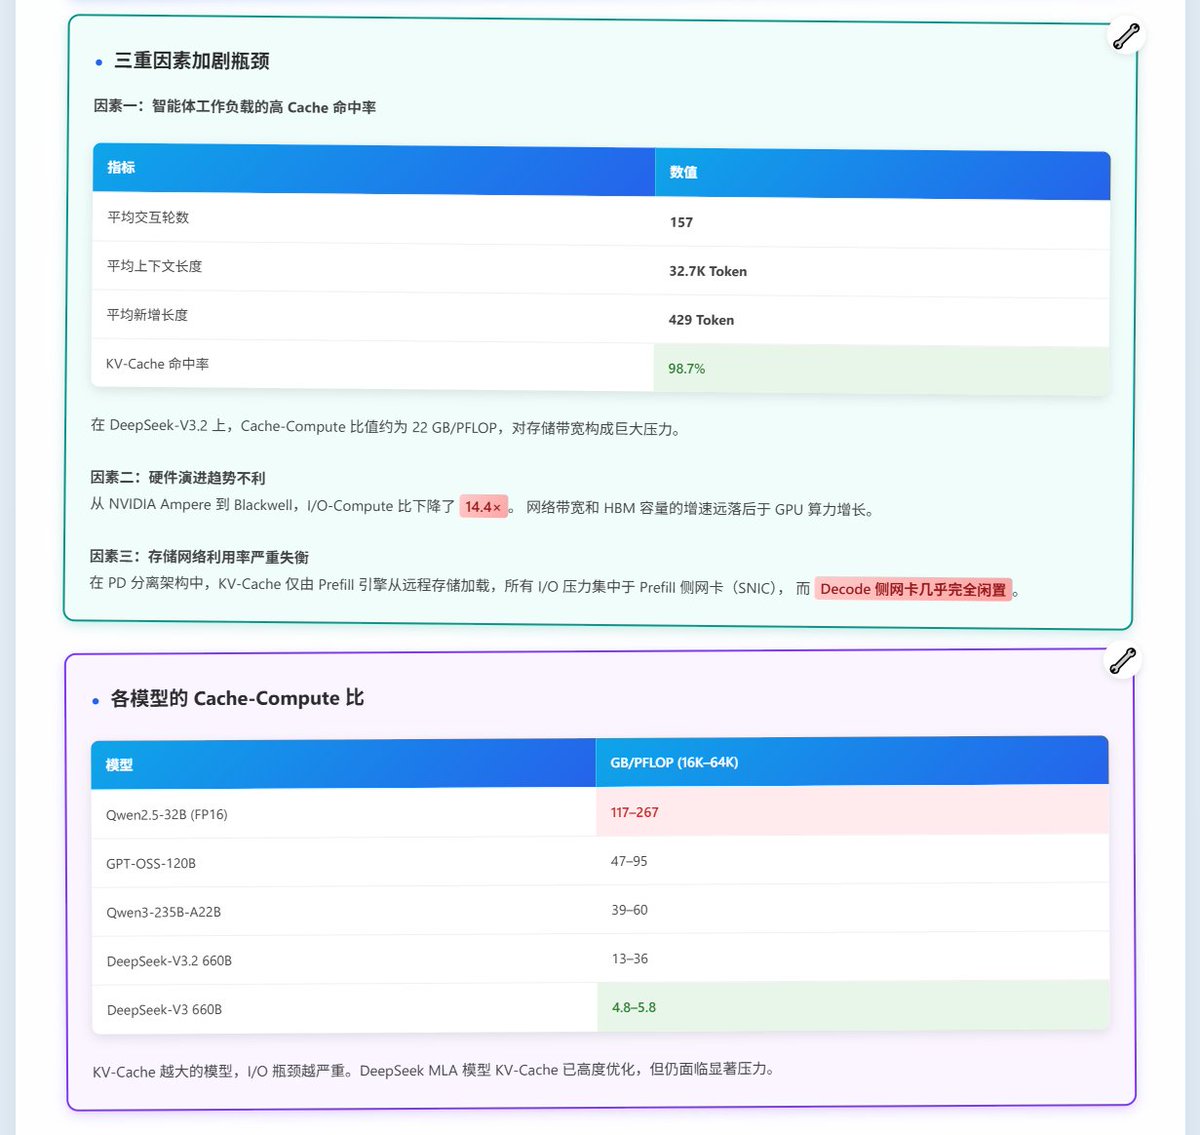Click the 平均交互轮数 row label

click(146, 217)
